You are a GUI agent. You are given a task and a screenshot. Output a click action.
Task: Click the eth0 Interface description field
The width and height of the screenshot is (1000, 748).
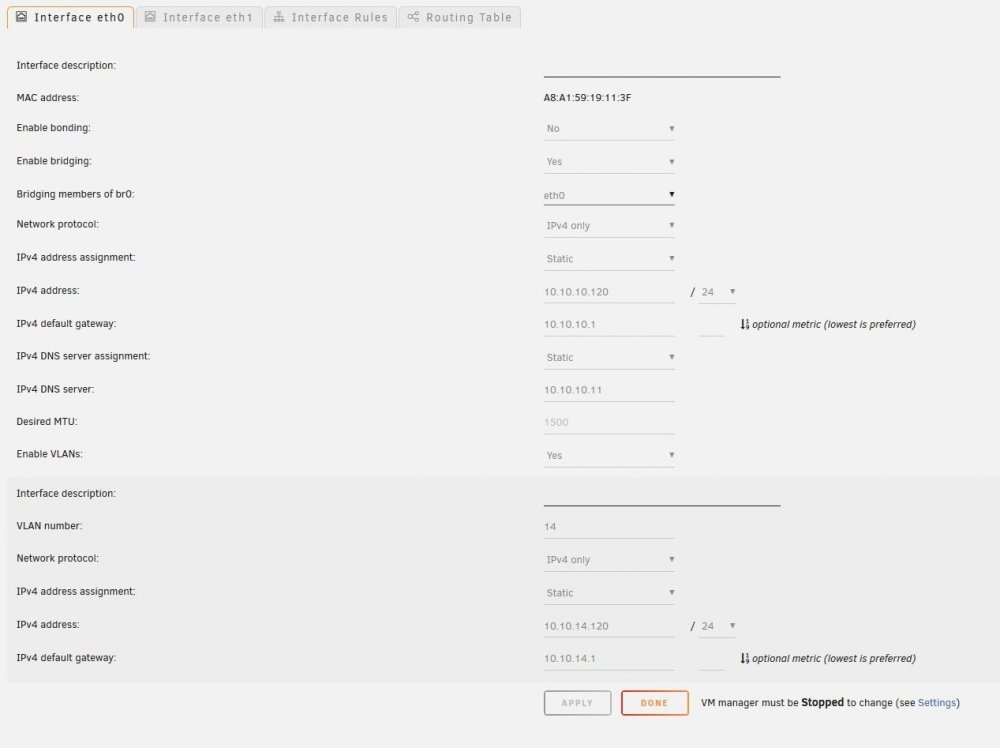coord(662,66)
